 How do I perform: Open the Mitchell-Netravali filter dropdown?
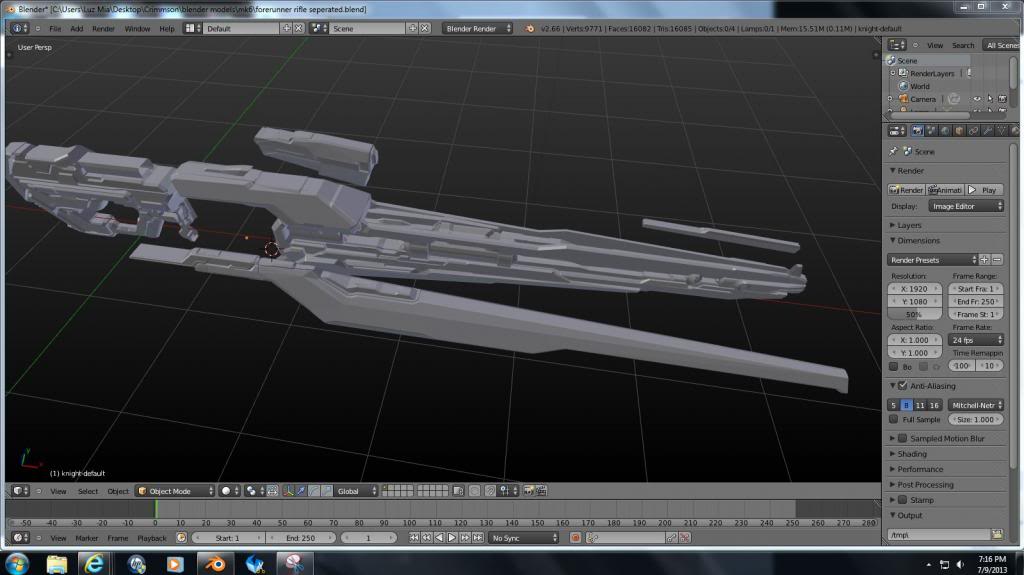click(x=976, y=405)
